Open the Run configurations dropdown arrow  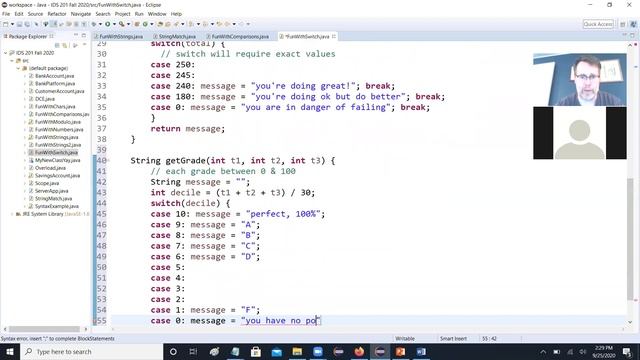point(114,24)
